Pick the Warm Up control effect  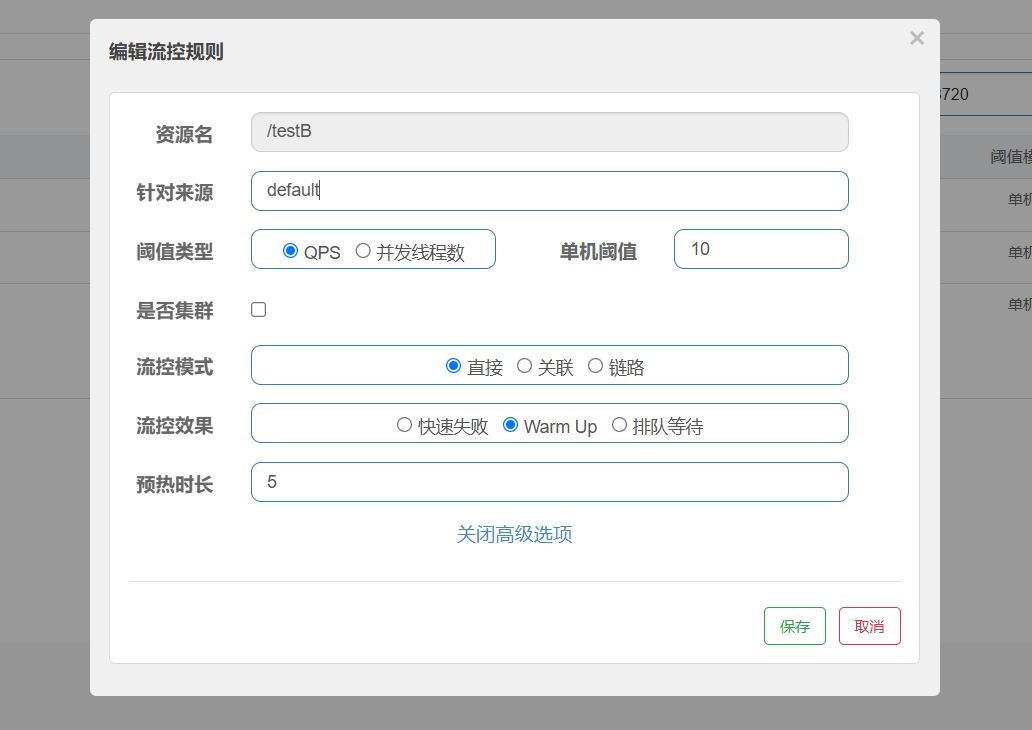tap(510, 425)
